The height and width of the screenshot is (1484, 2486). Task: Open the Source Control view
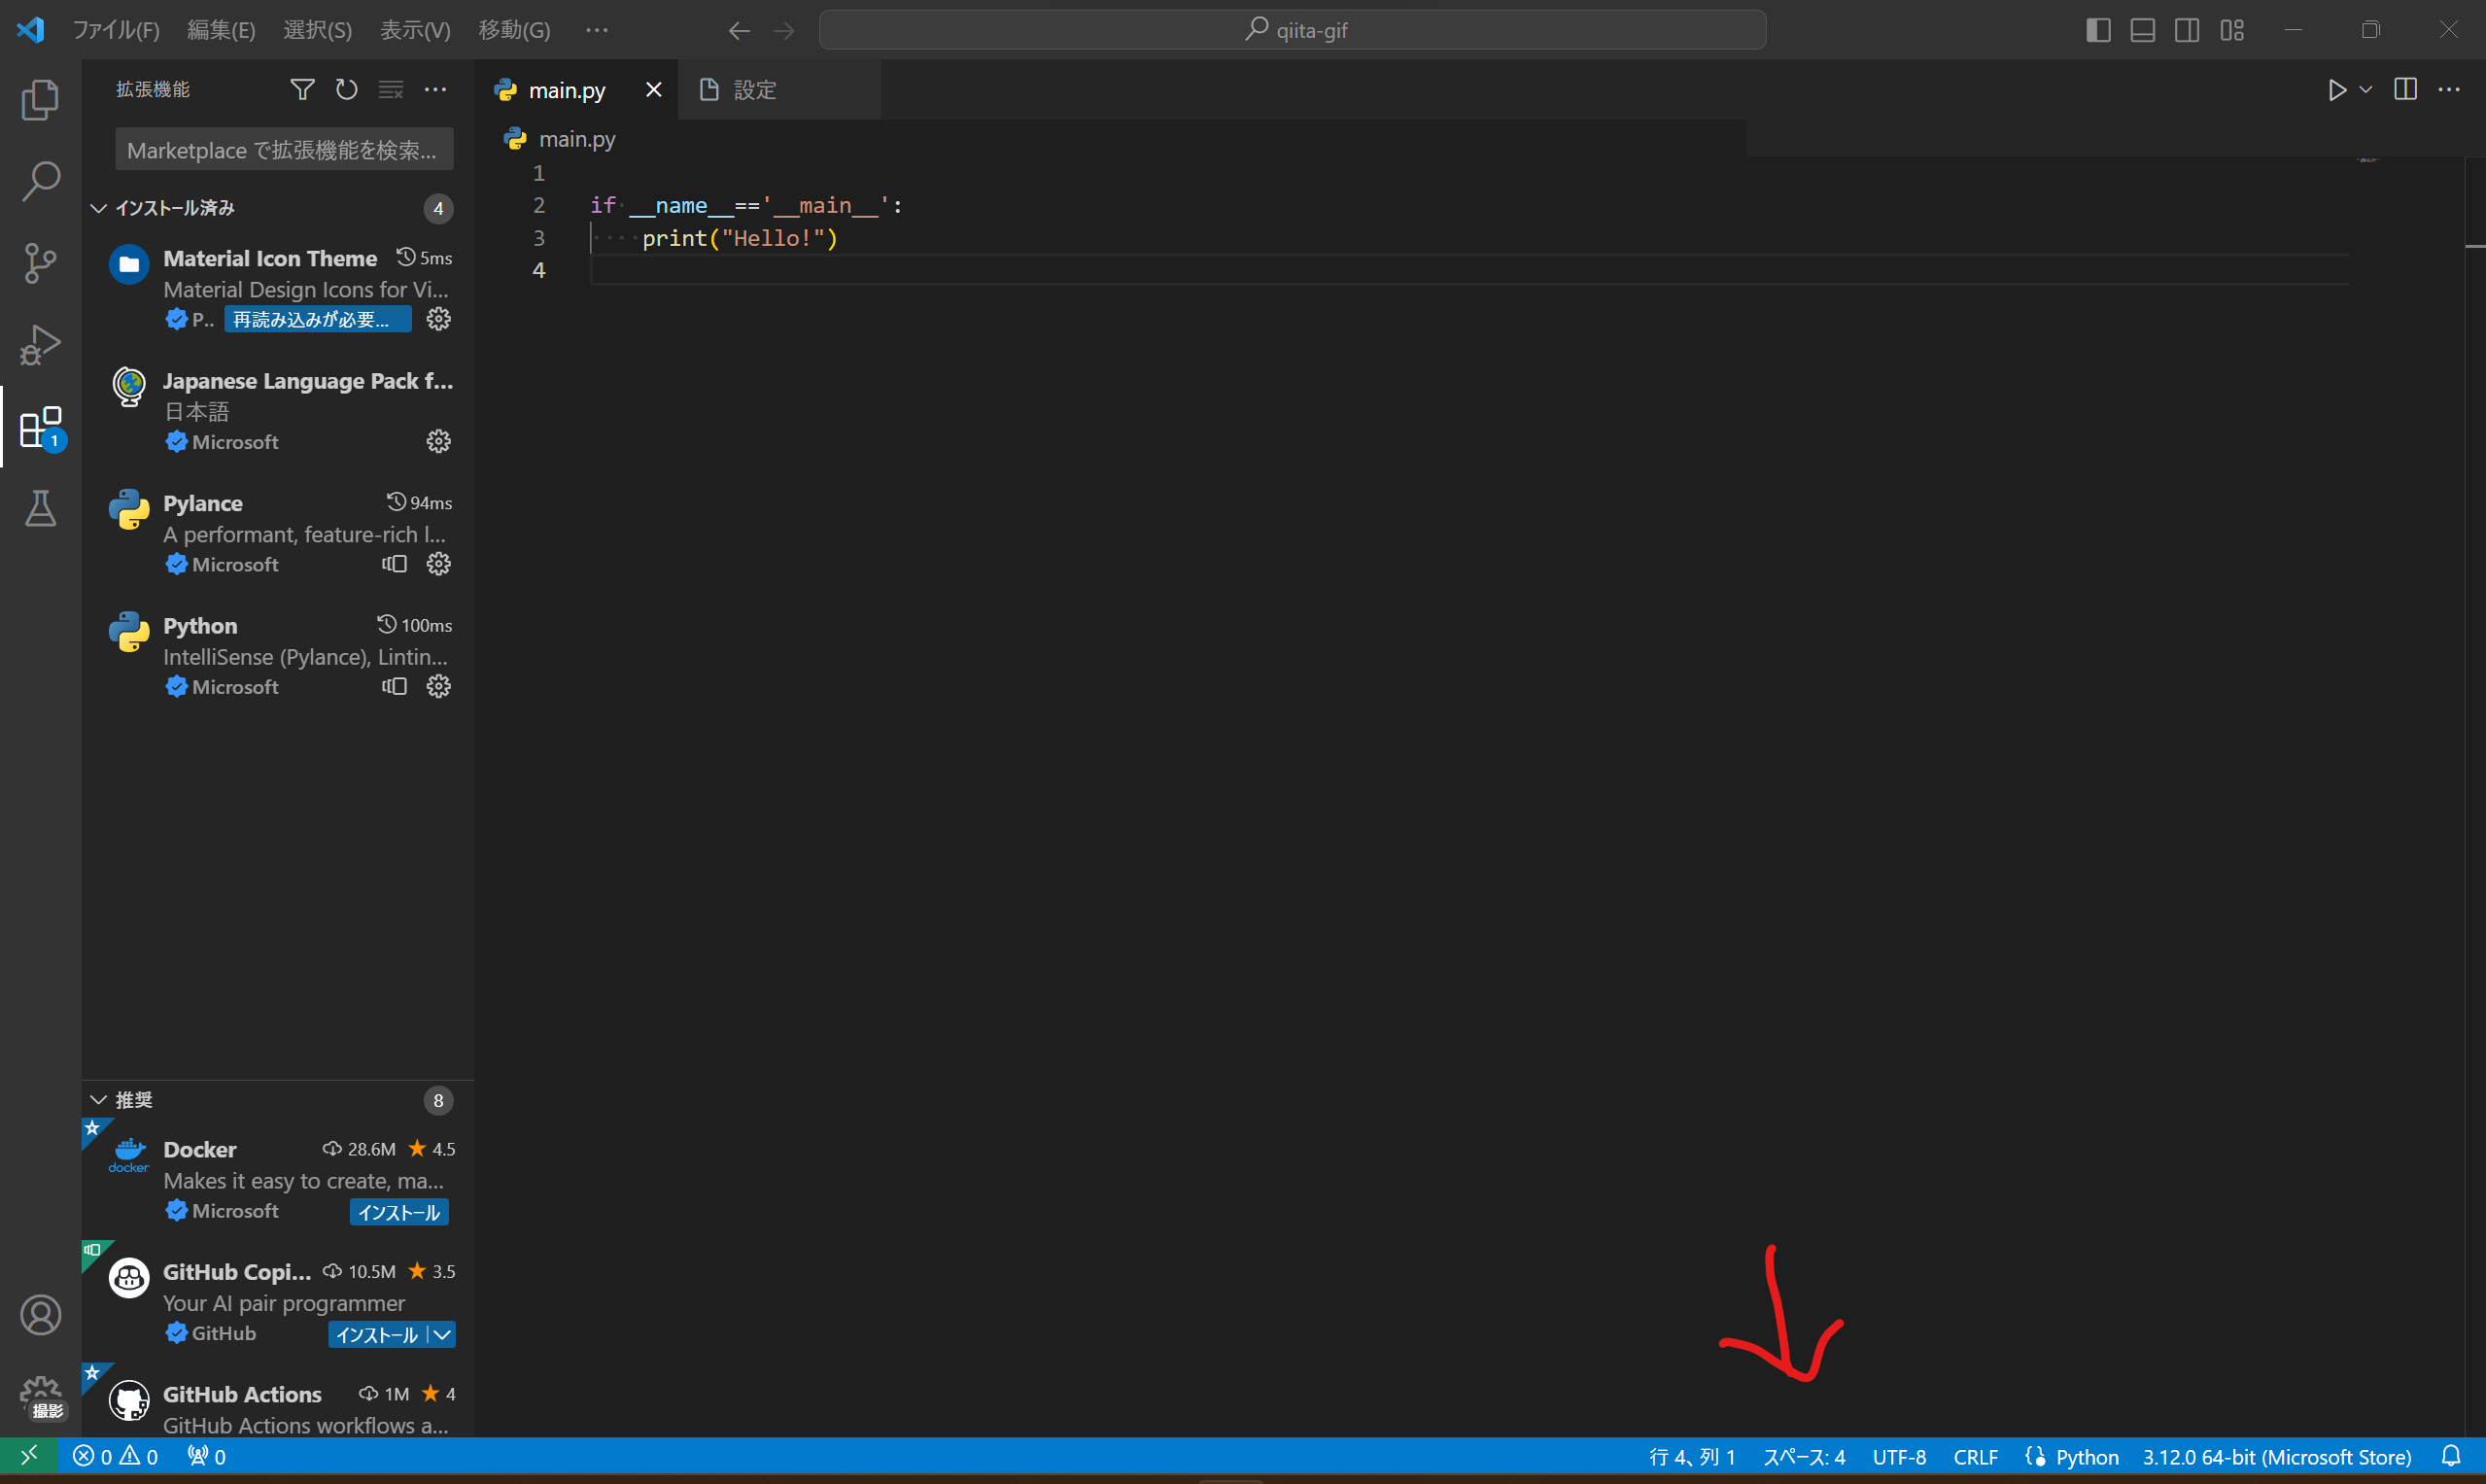click(40, 263)
